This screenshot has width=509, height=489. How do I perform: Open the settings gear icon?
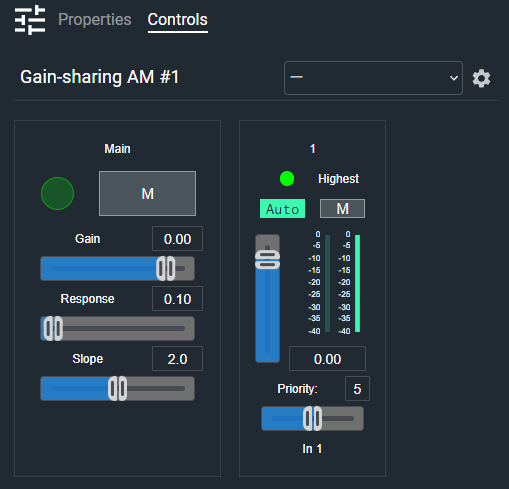(481, 79)
